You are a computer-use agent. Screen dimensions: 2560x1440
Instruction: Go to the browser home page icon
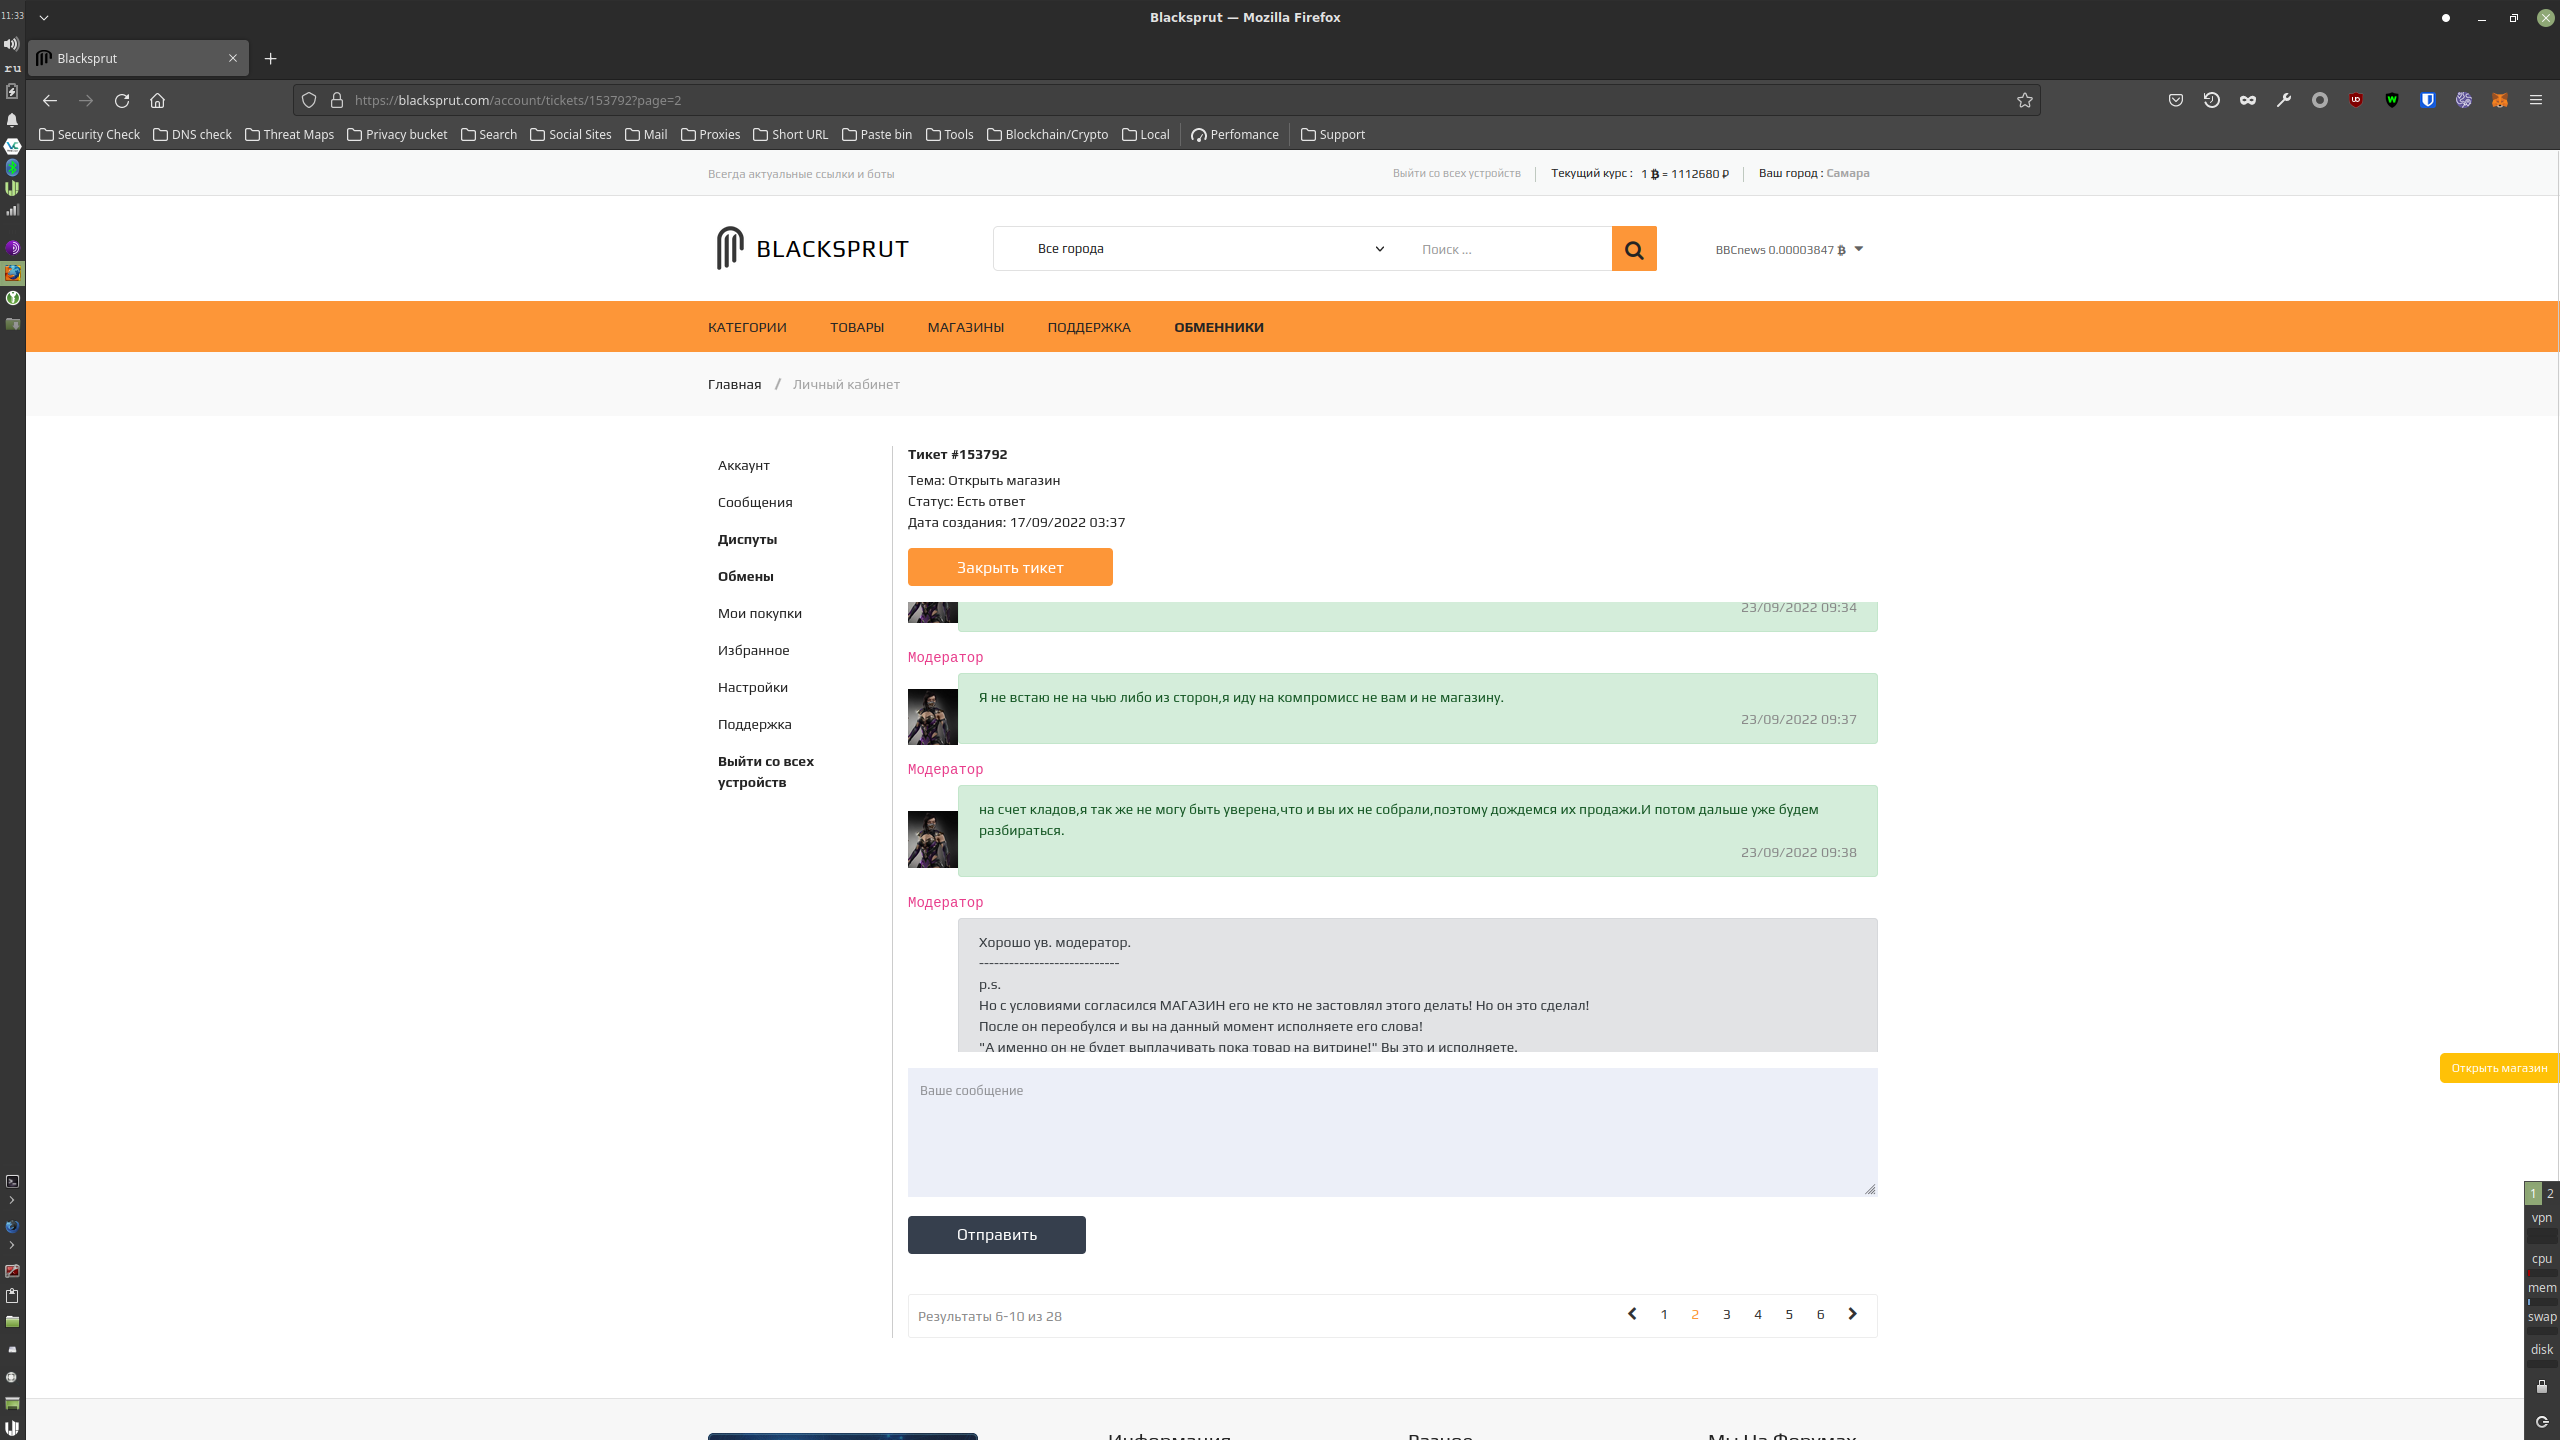(x=157, y=100)
